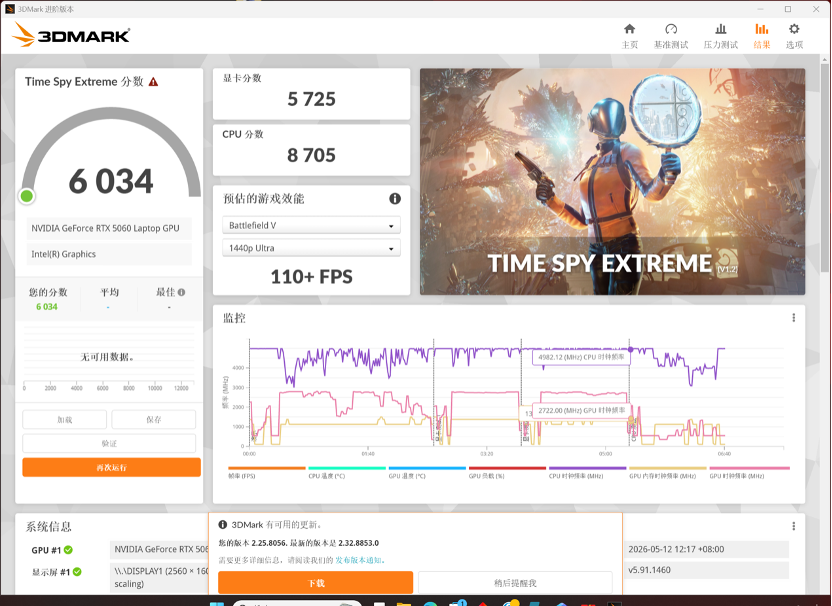Click the 110+ FPS estimate

tap(311, 276)
